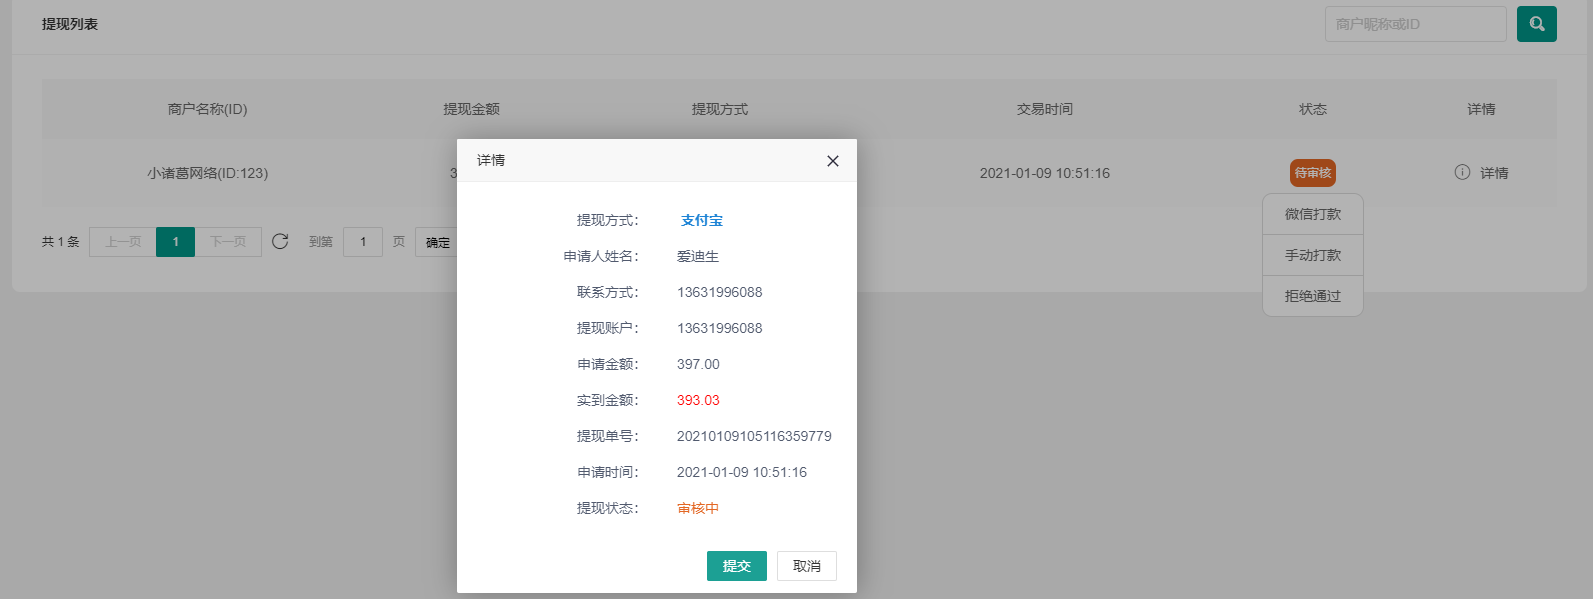Screen dimensions: 1593x599
Task: Select page 1 in the pagination
Action: (175, 242)
